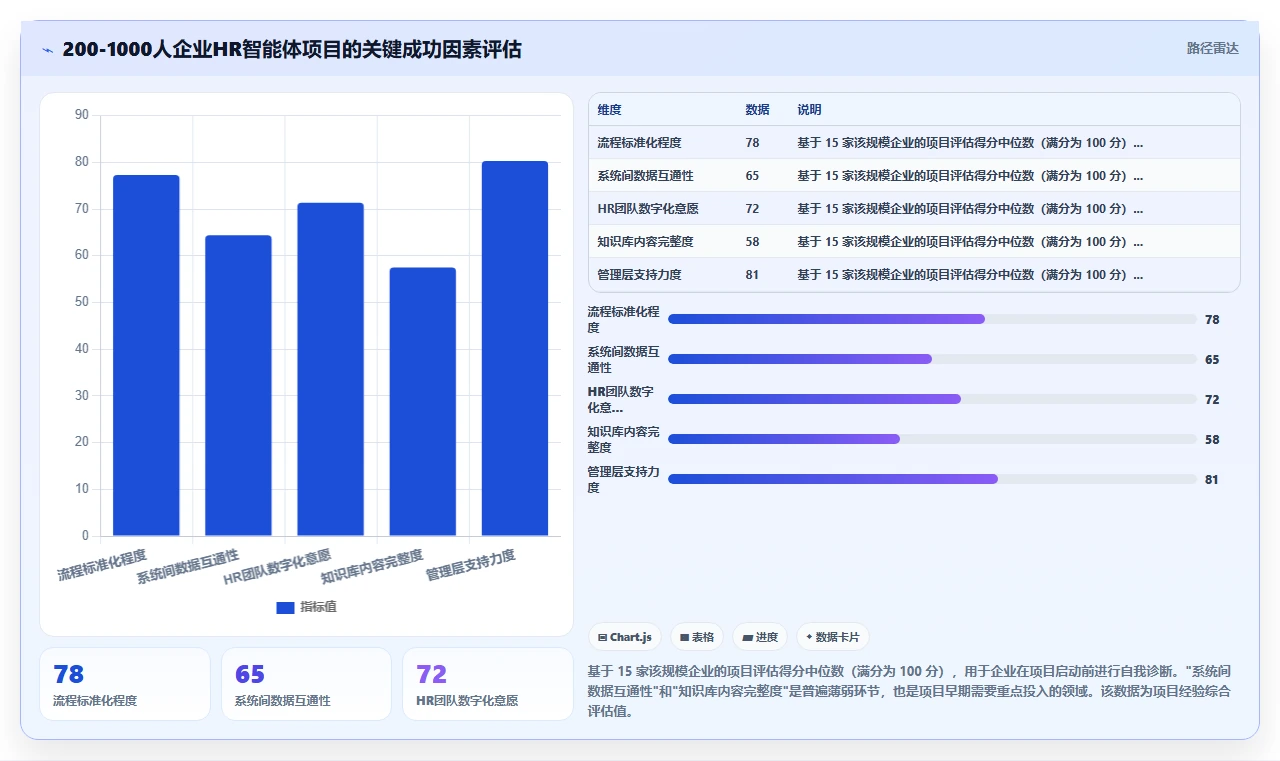Click description text in 管理层支持力度 table row

coord(970,275)
